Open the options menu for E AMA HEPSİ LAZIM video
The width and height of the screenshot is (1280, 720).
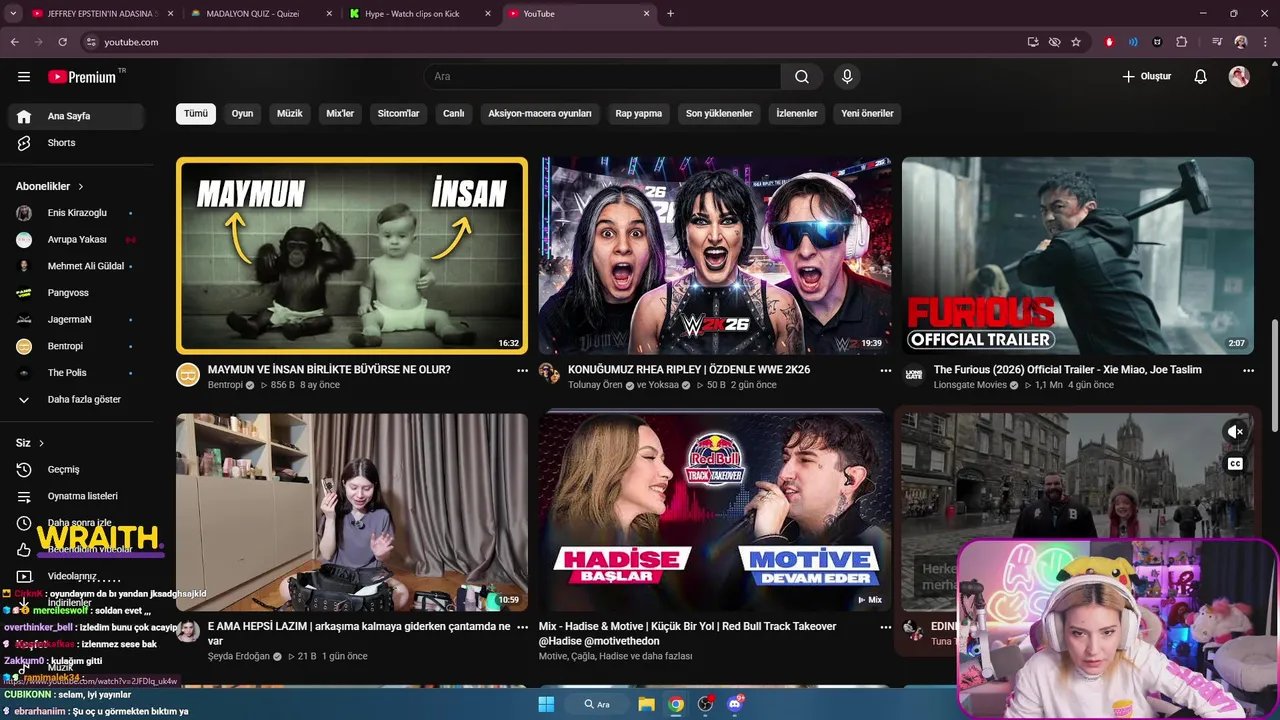point(522,628)
